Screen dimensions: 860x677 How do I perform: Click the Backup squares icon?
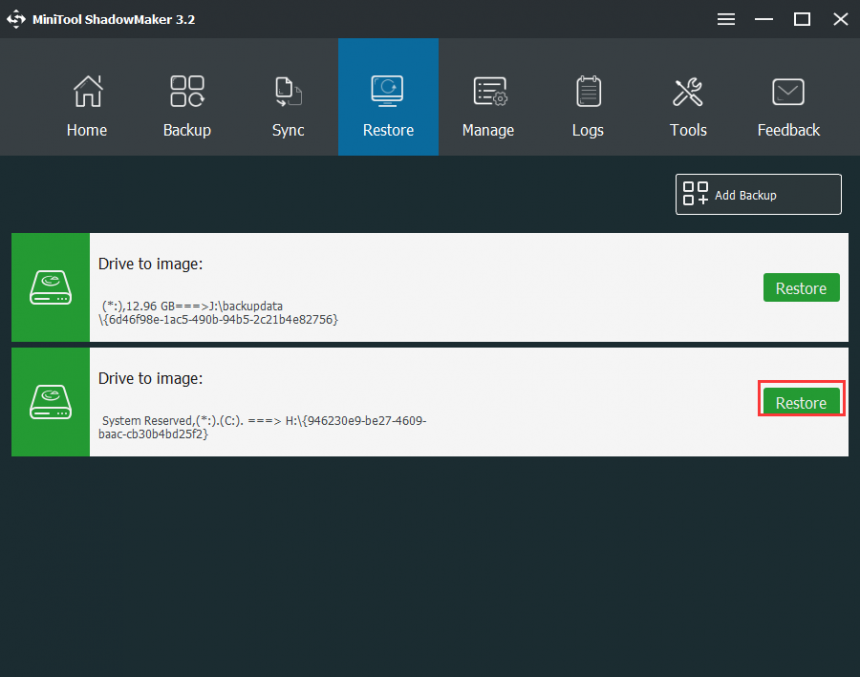point(187,91)
